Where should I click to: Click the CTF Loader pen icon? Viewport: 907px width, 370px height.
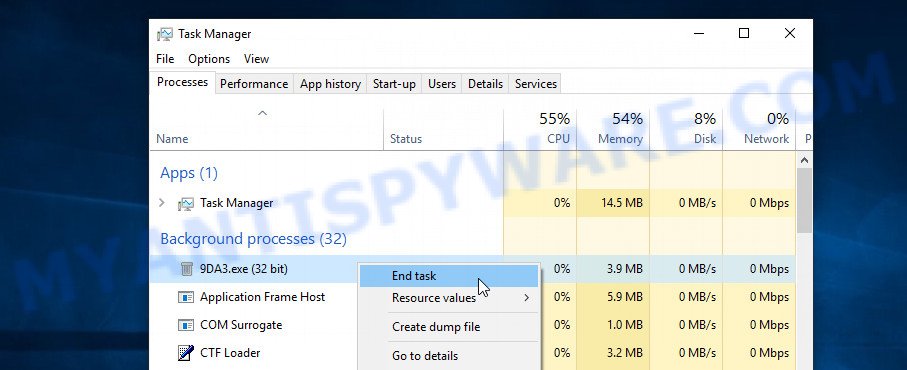(185, 353)
